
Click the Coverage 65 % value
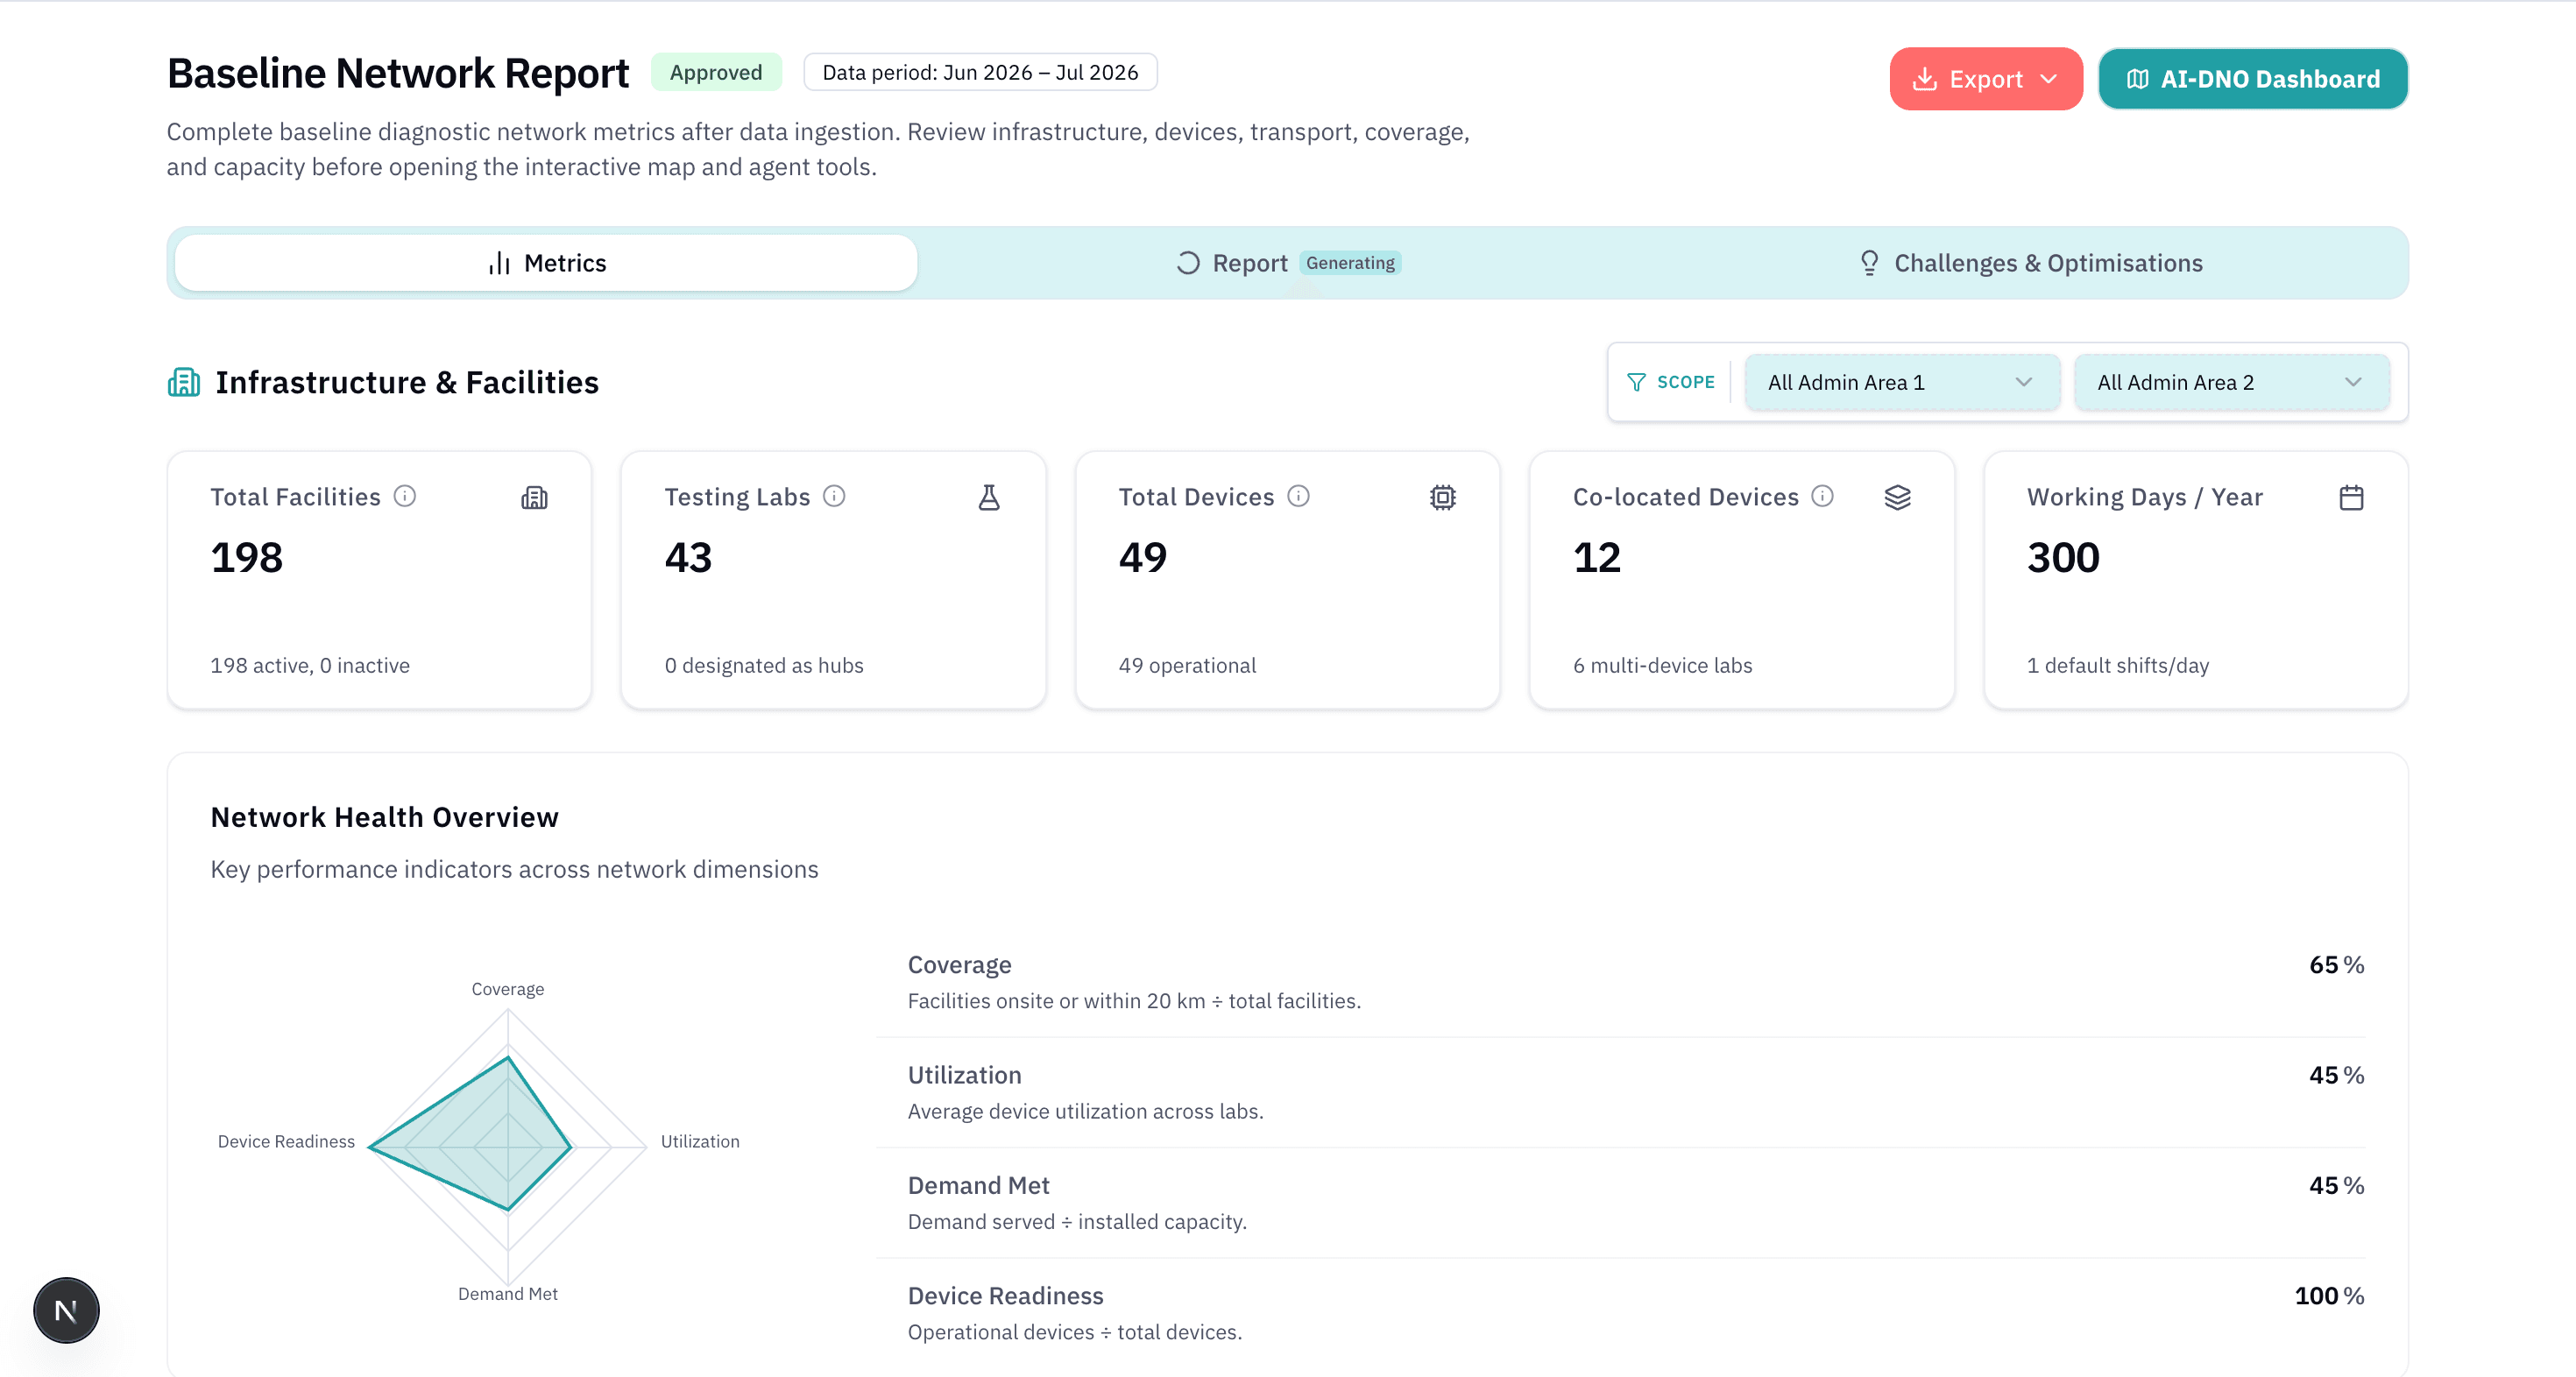[2336, 965]
